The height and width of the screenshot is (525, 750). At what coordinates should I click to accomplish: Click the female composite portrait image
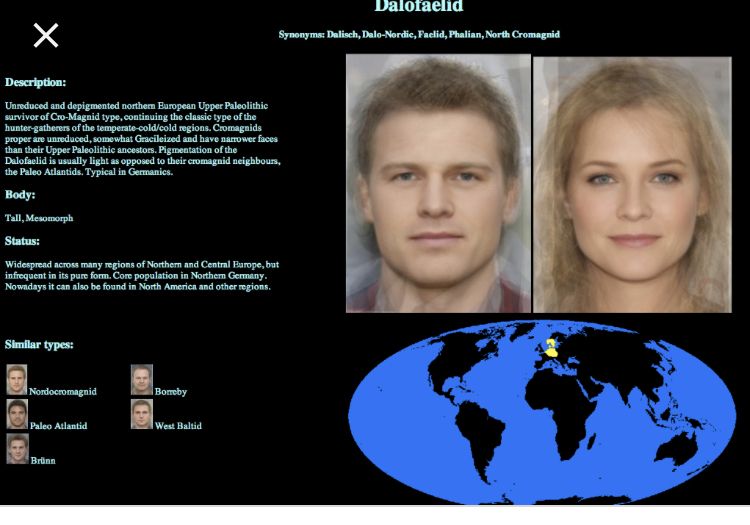(632, 185)
